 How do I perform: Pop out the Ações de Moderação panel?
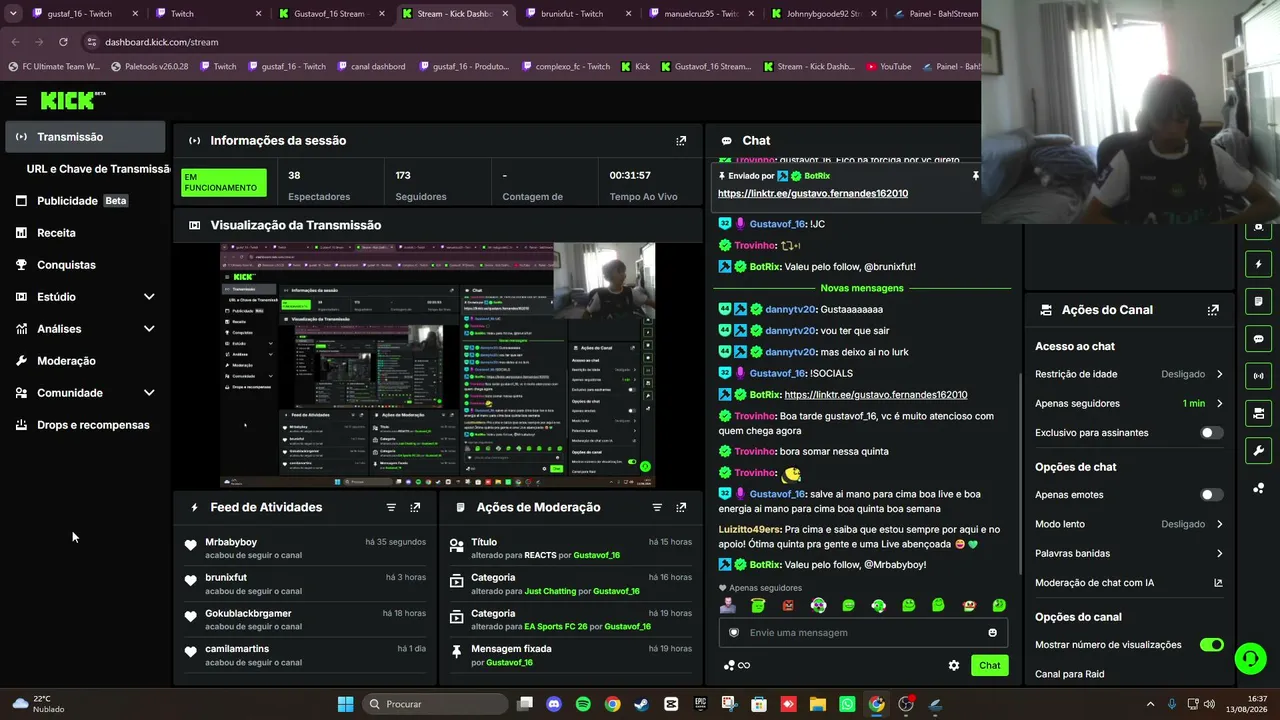[681, 507]
